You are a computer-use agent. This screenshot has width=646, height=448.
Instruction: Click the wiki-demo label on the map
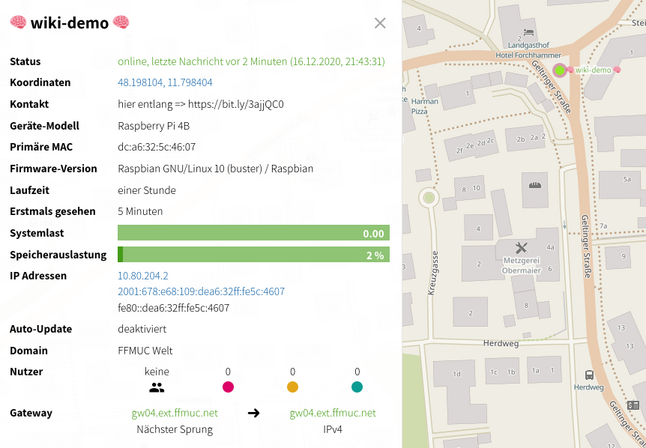pos(593,70)
